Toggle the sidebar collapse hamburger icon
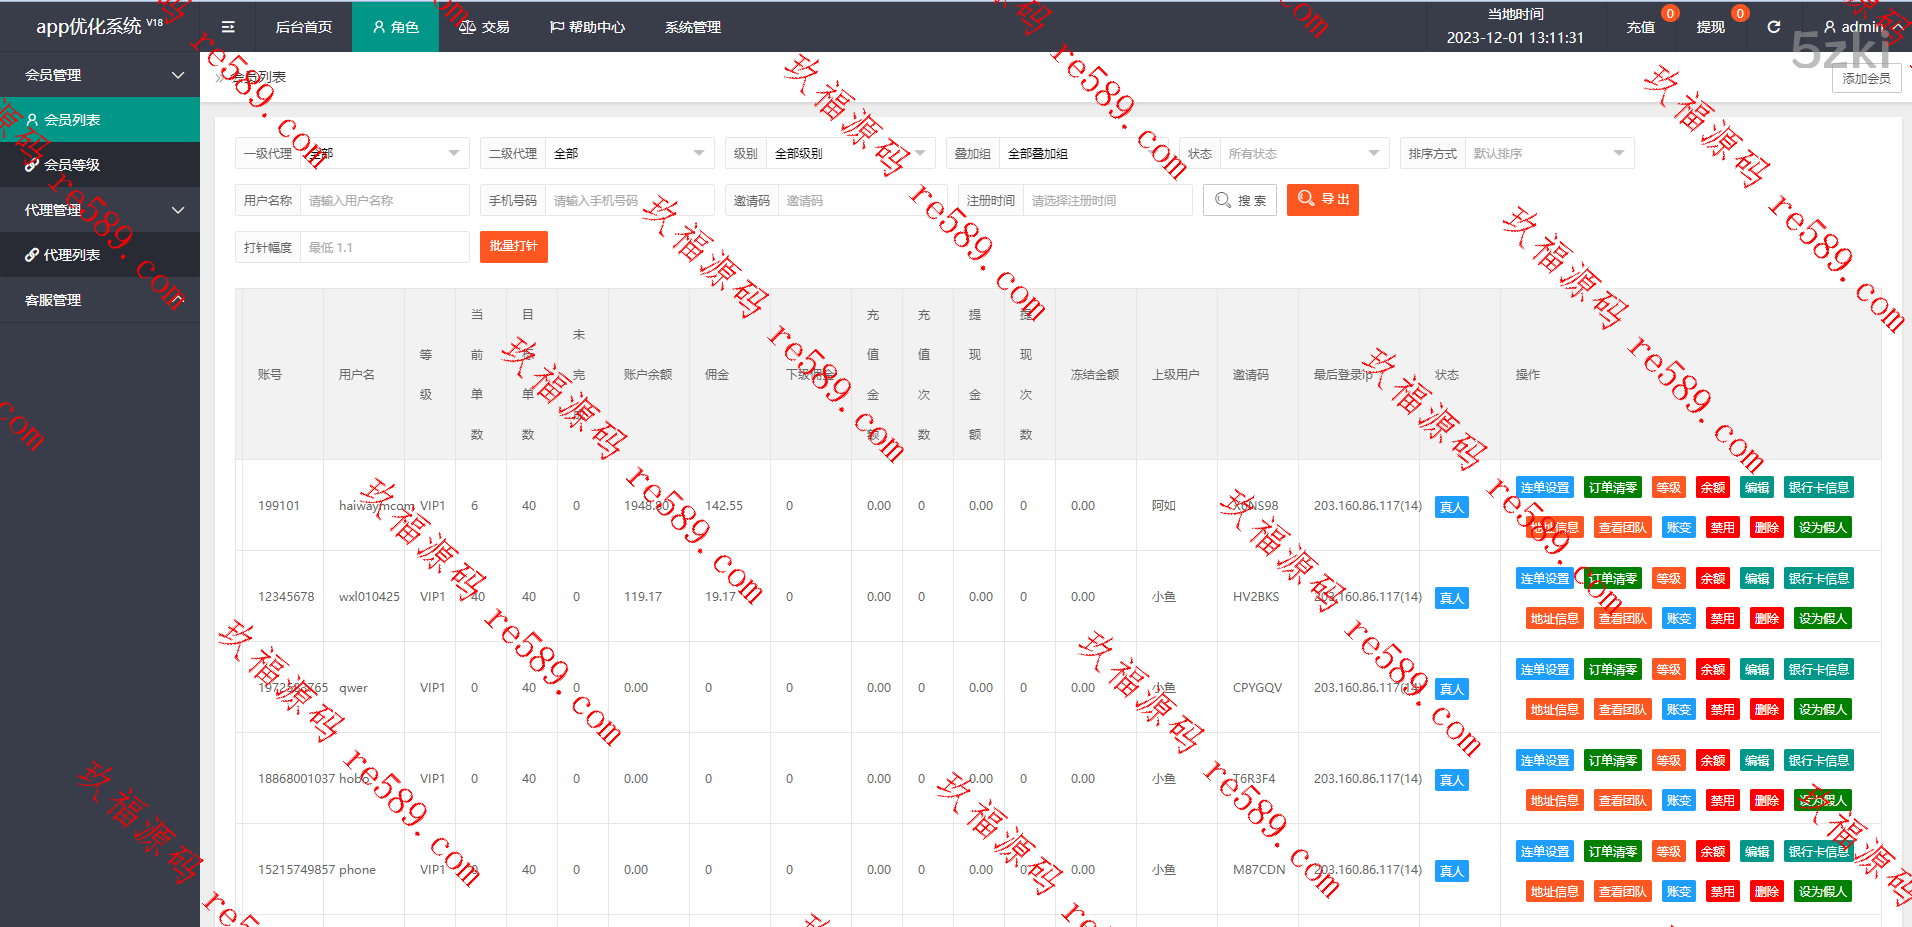The height and width of the screenshot is (927, 1912). (x=228, y=27)
